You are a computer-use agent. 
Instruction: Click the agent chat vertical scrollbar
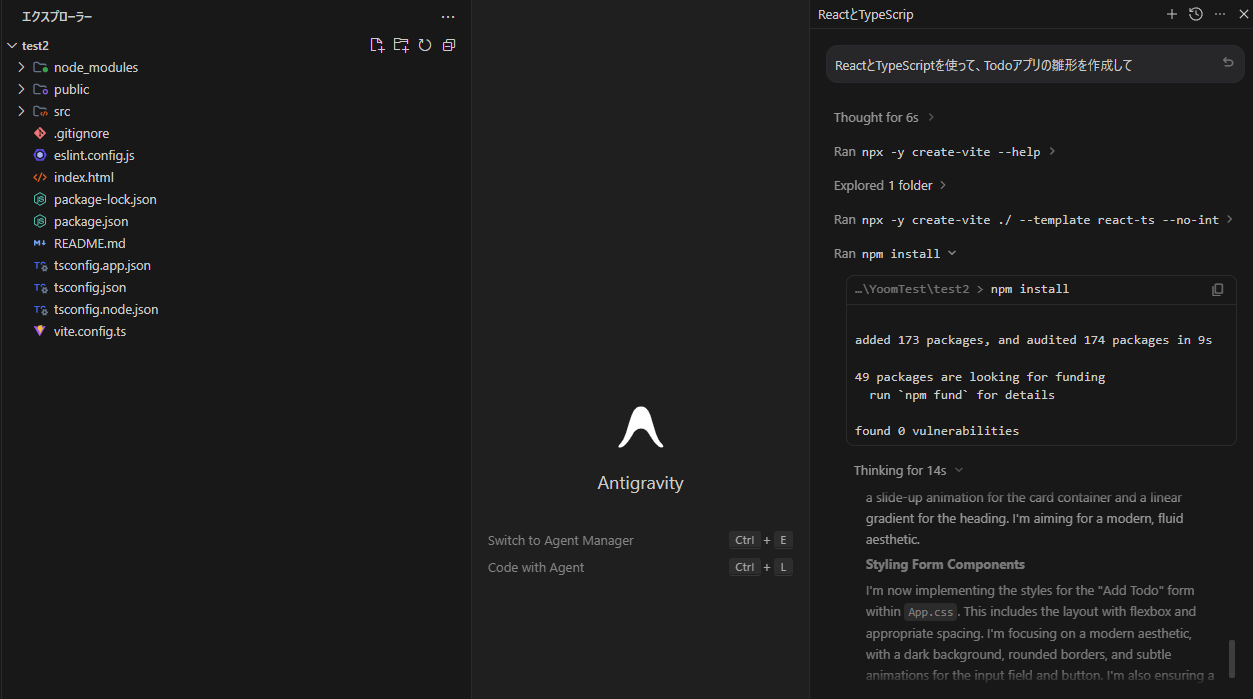[1232, 660]
